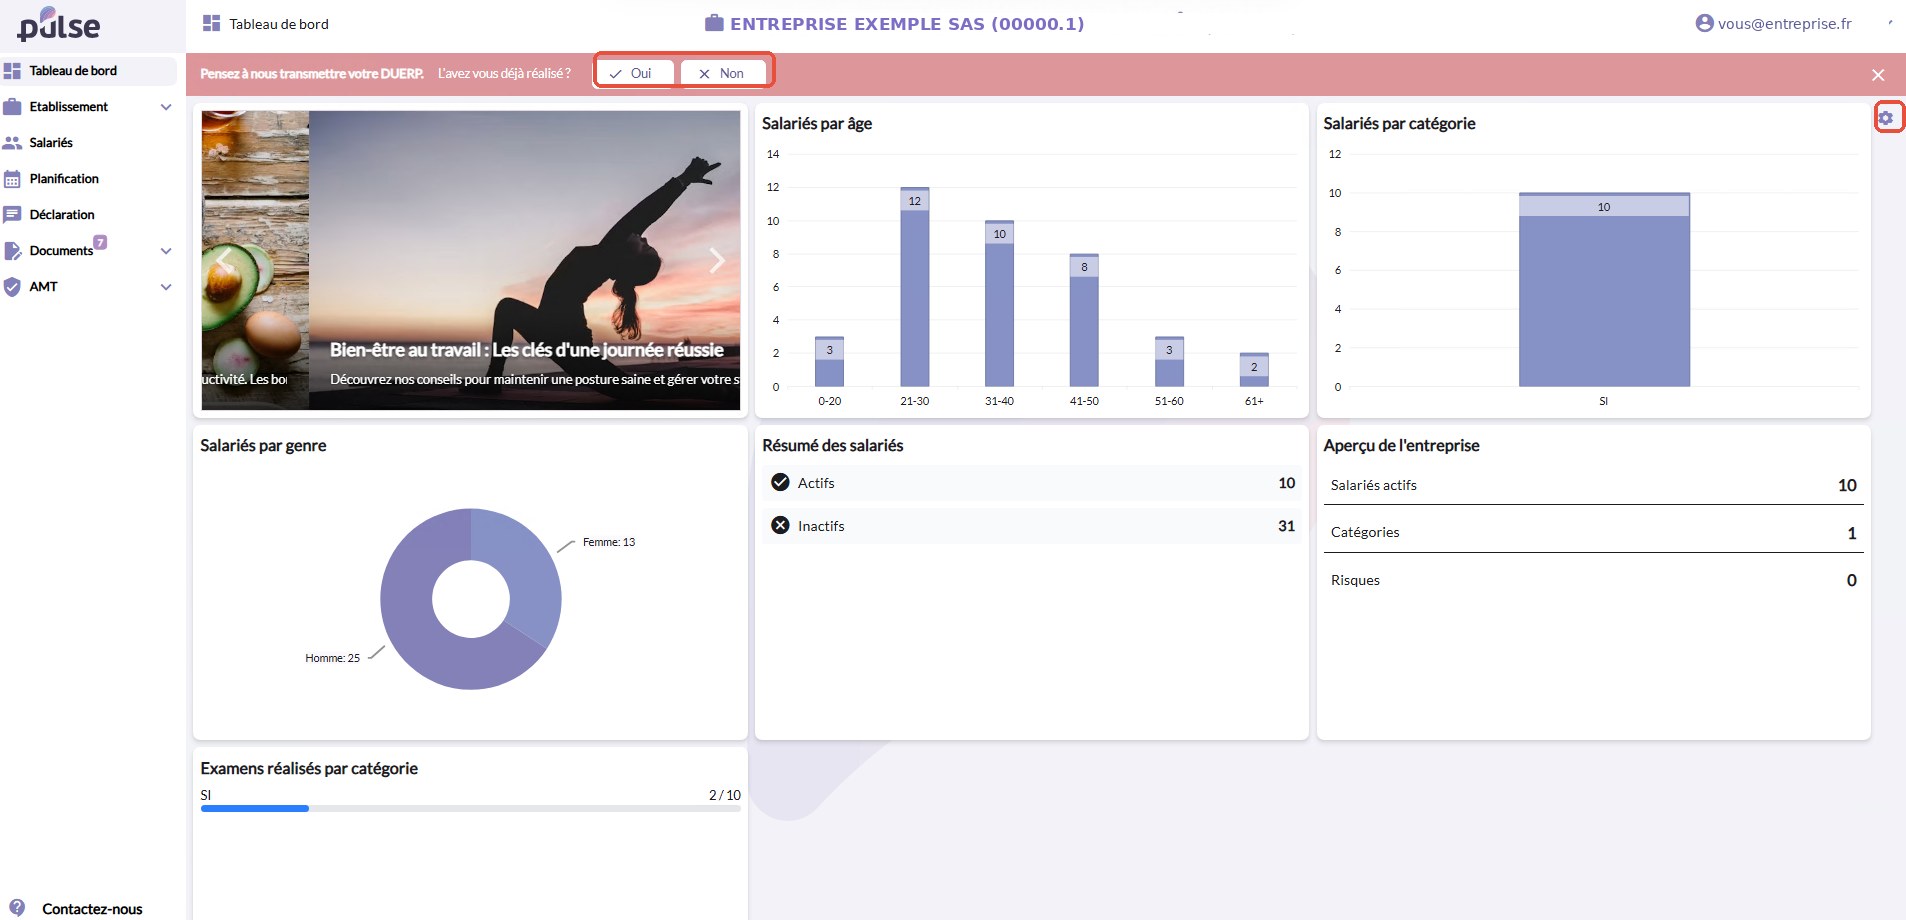The image size is (1906, 920).
Task: Click the Salariés actifs row
Action: click(1593, 485)
